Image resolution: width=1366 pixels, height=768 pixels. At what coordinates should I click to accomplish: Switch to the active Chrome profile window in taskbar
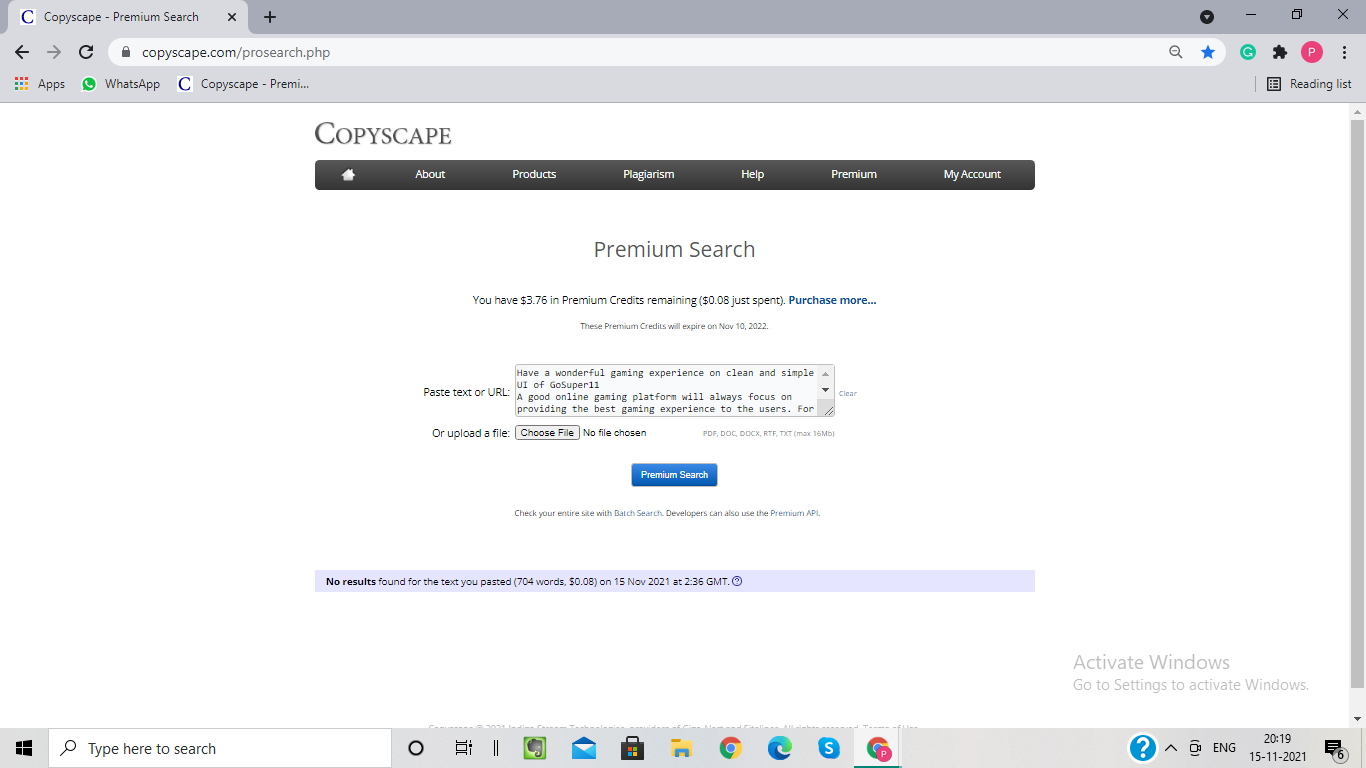tap(878, 748)
